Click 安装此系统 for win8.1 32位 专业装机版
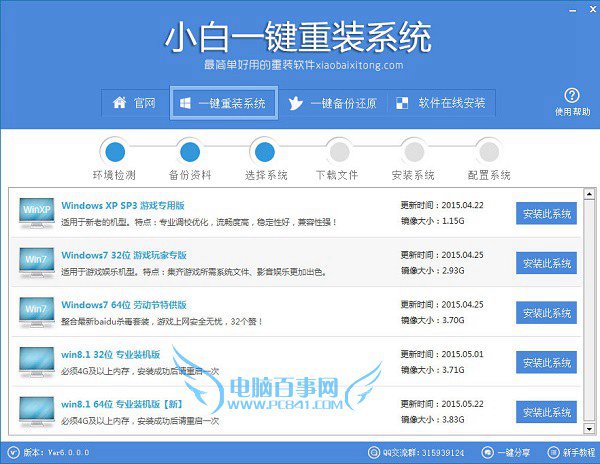The width and height of the screenshot is (600, 464). pos(546,361)
